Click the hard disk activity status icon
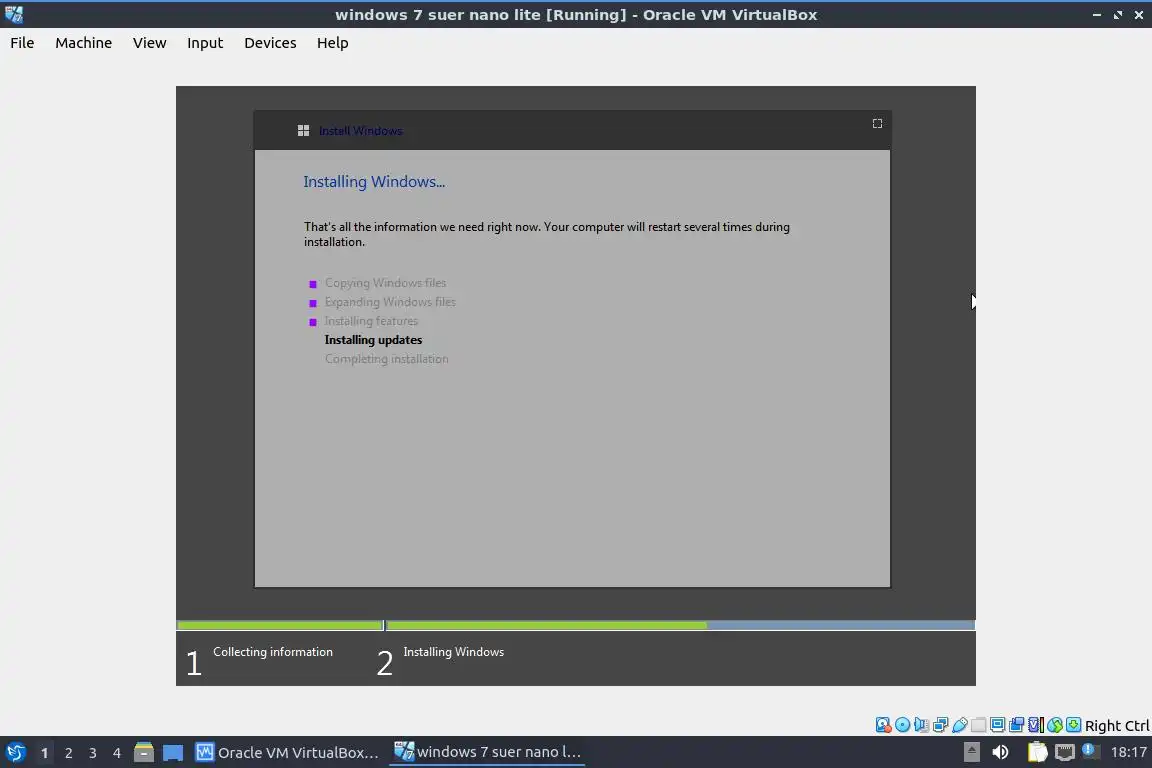This screenshot has width=1152, height=768. tap(883, 725)
